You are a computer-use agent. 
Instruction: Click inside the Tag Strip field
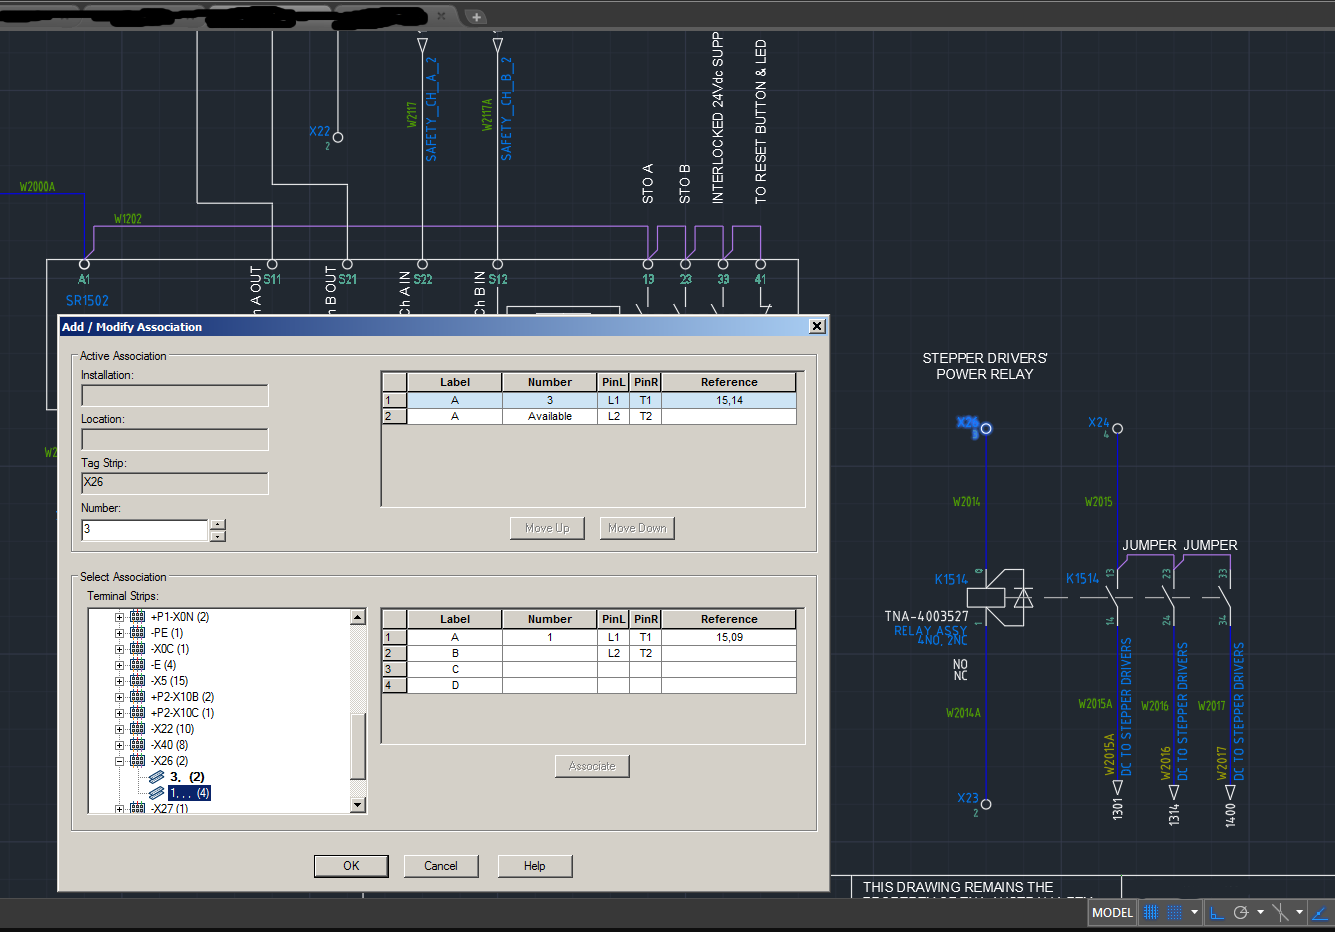coord(174,482)
